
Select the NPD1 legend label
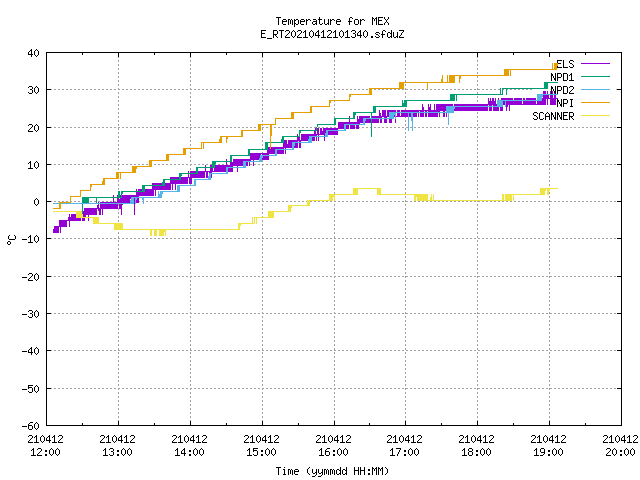(x=562, y=77)
